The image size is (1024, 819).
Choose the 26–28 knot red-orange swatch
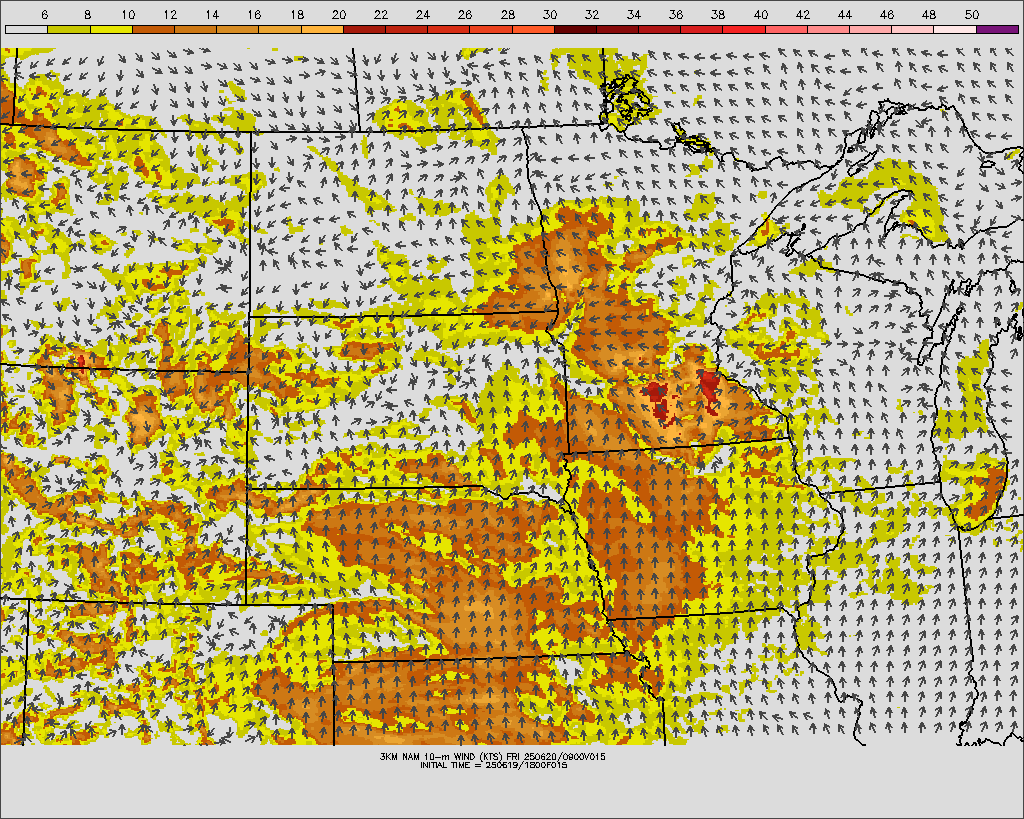click(491, 29)
